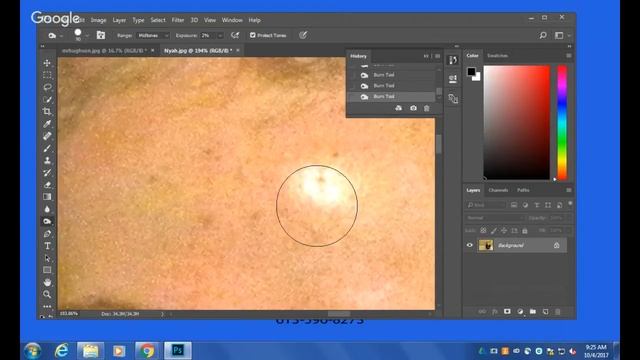The width and height of the screenshot is (640, 360).
Task: Switch to the Swatches tab
Action: tap(498, 56)
